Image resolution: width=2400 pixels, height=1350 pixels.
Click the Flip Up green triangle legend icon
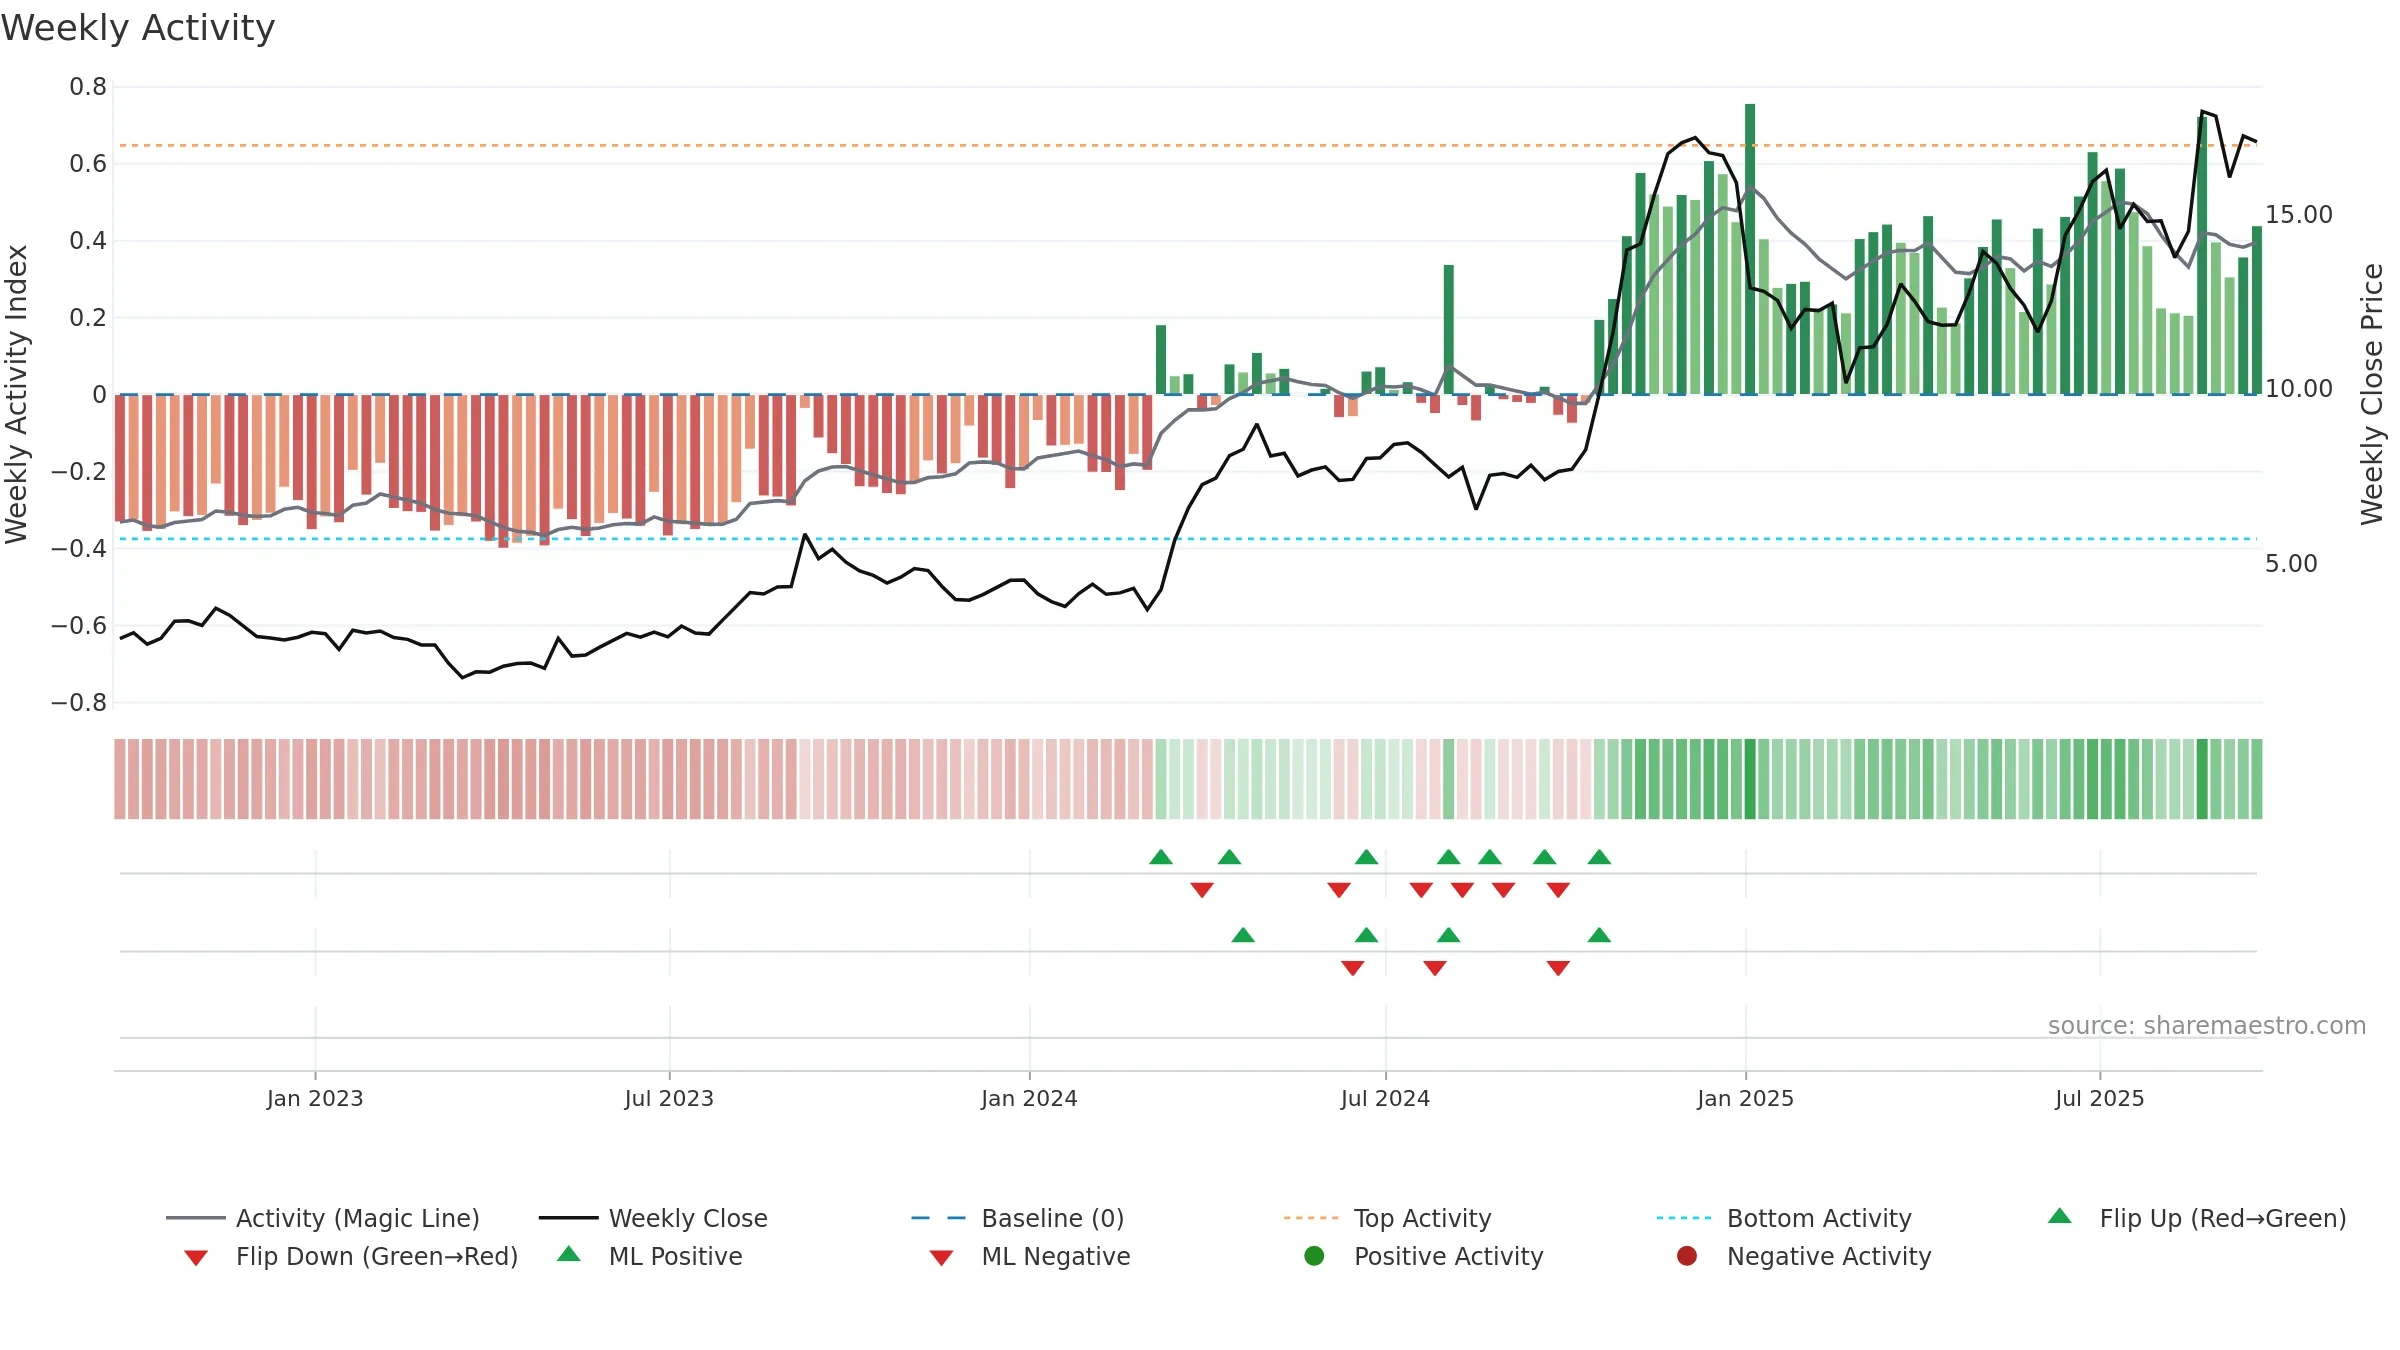pos(2060,1216)
